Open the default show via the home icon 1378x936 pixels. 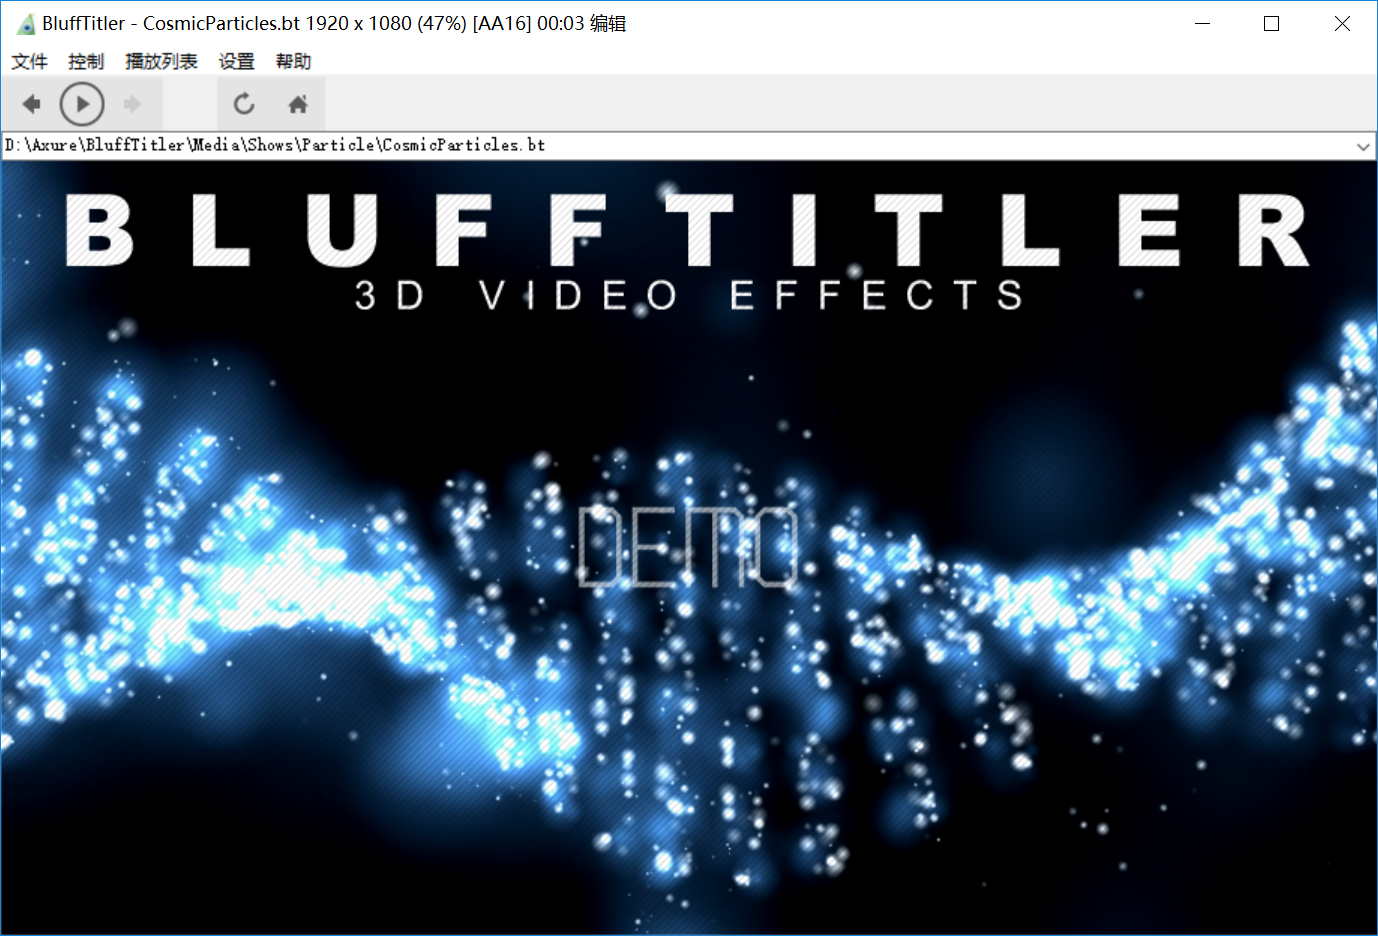(x=297, y=103)
